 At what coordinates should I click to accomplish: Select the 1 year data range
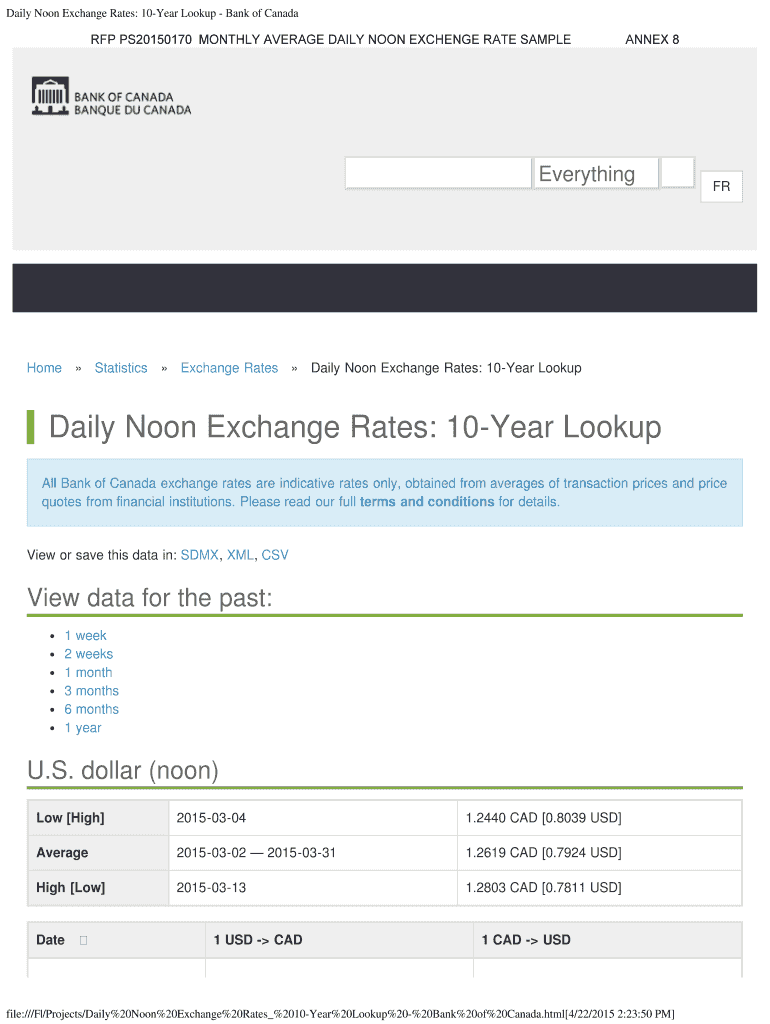click(82, 728)
